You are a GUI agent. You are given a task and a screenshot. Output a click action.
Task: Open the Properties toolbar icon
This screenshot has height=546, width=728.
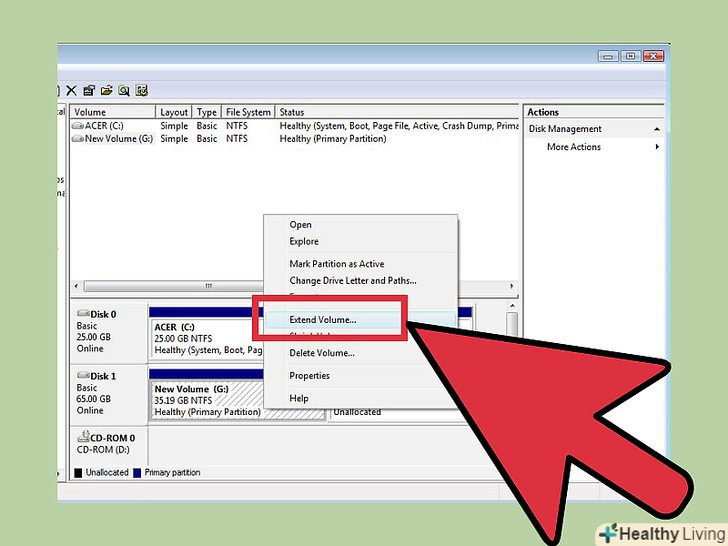click(x=89, y=90)
